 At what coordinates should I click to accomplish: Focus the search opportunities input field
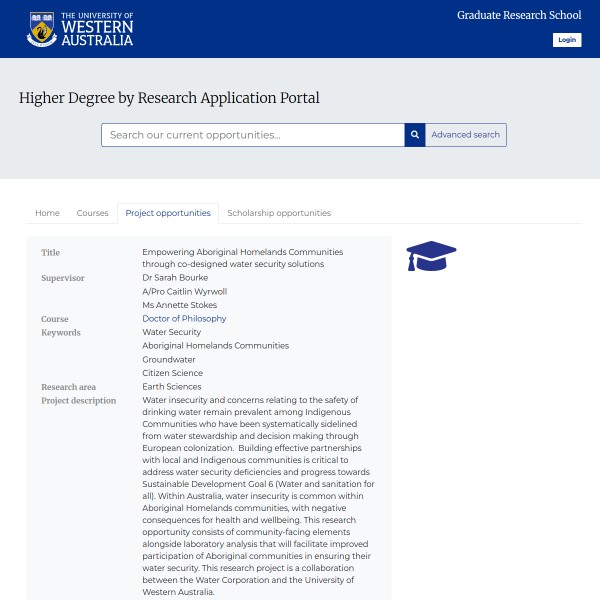coord(252,135)
